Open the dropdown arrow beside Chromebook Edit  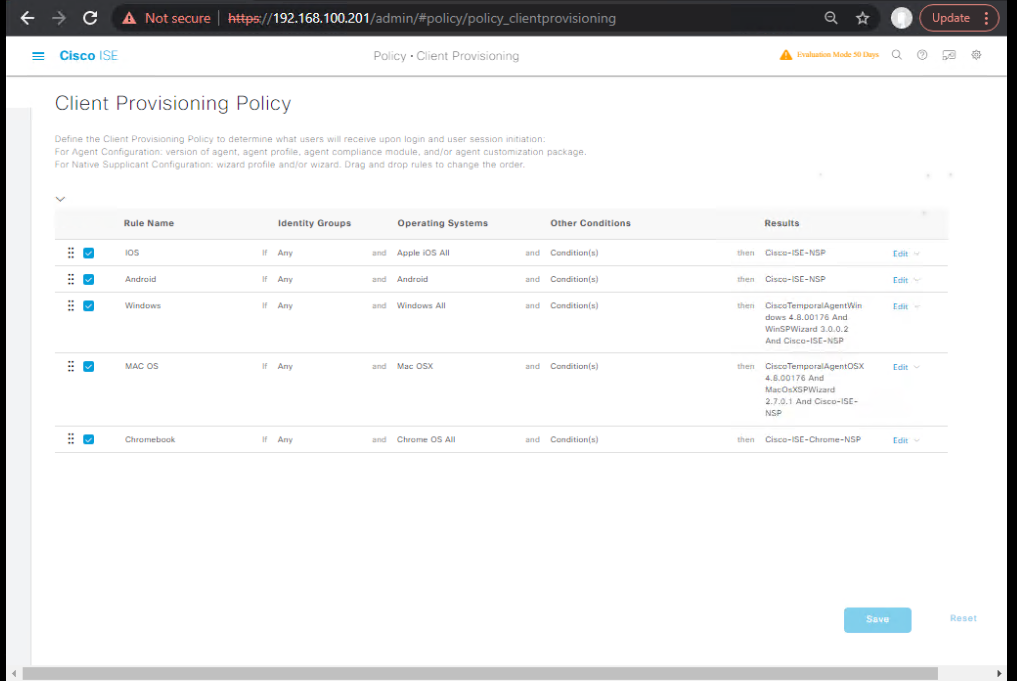(x=917, y=440)
